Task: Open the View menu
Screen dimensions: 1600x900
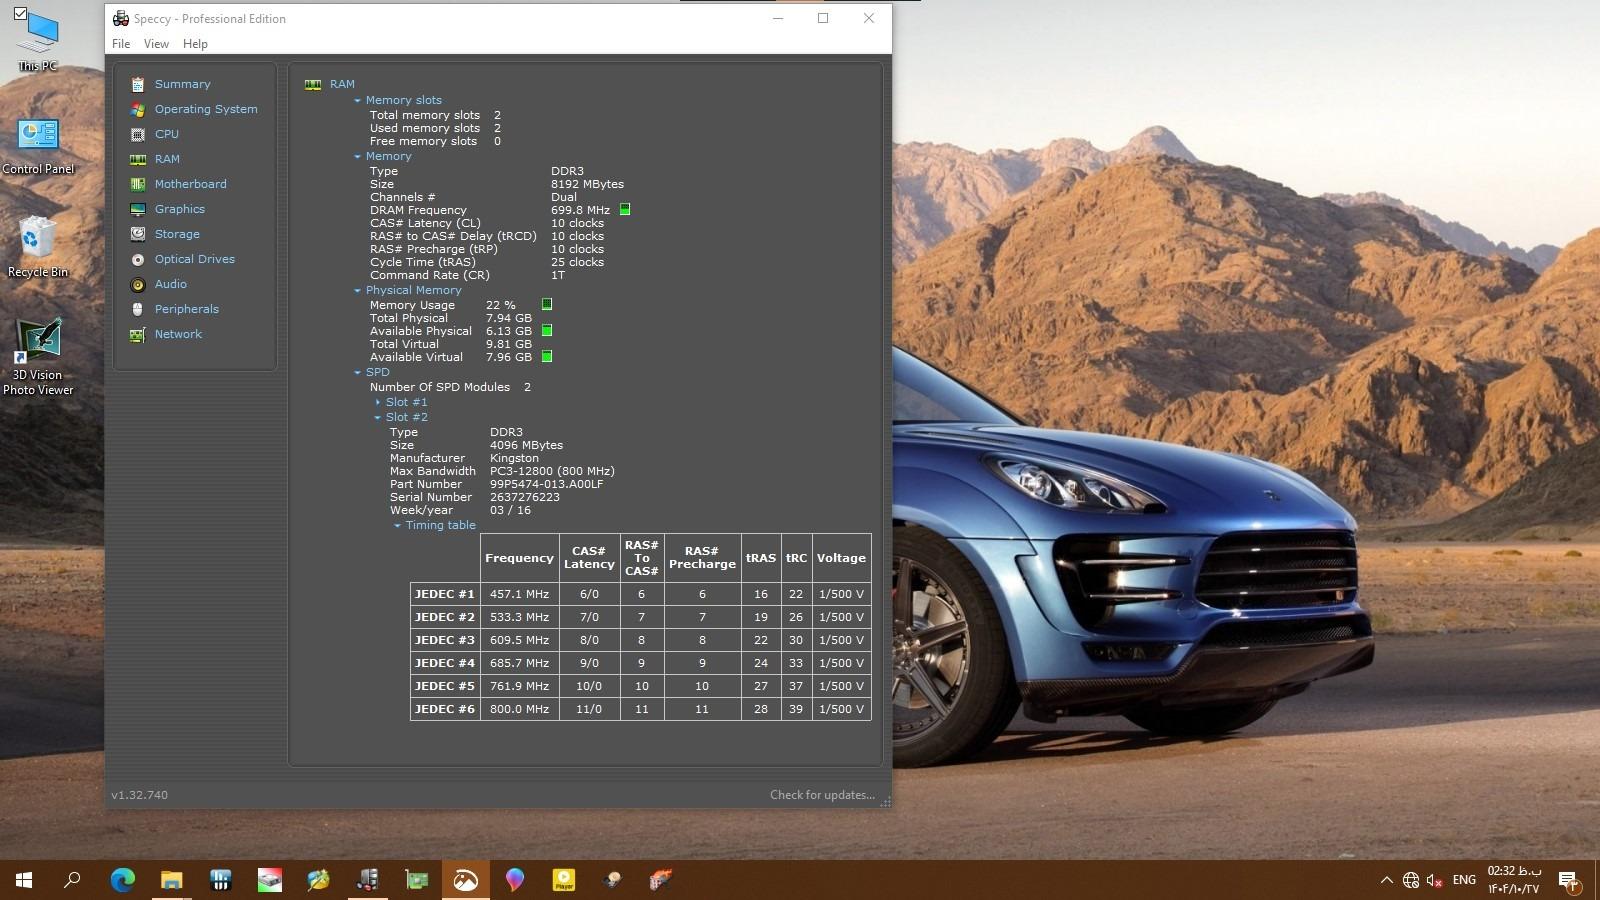Action: pyautogui.click(x=156, y=44)
